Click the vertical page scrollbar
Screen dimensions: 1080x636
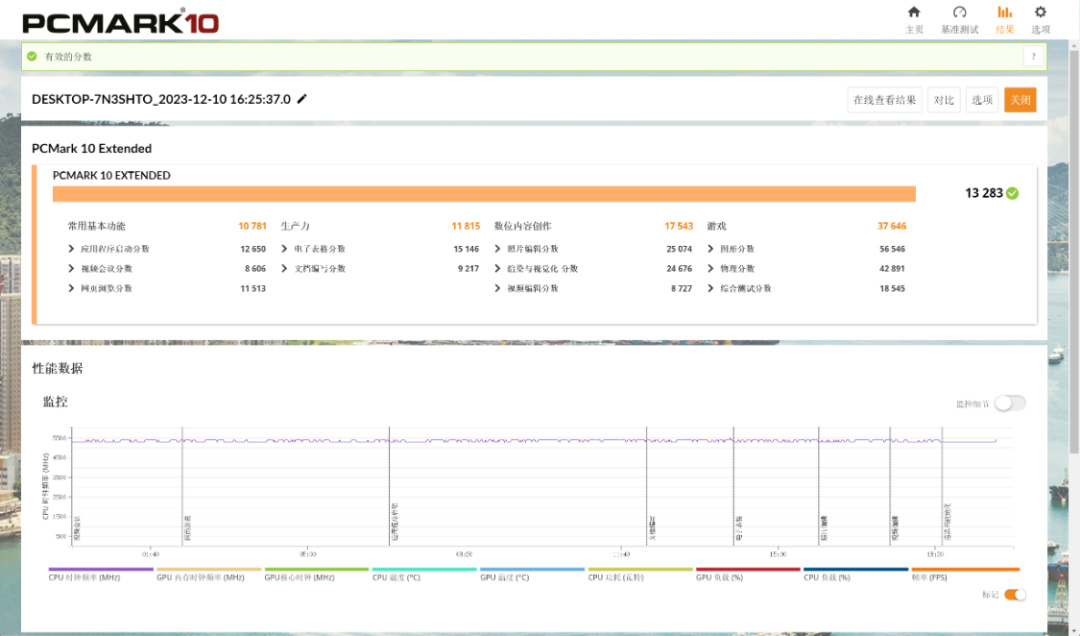click(x=1074, y=252)
